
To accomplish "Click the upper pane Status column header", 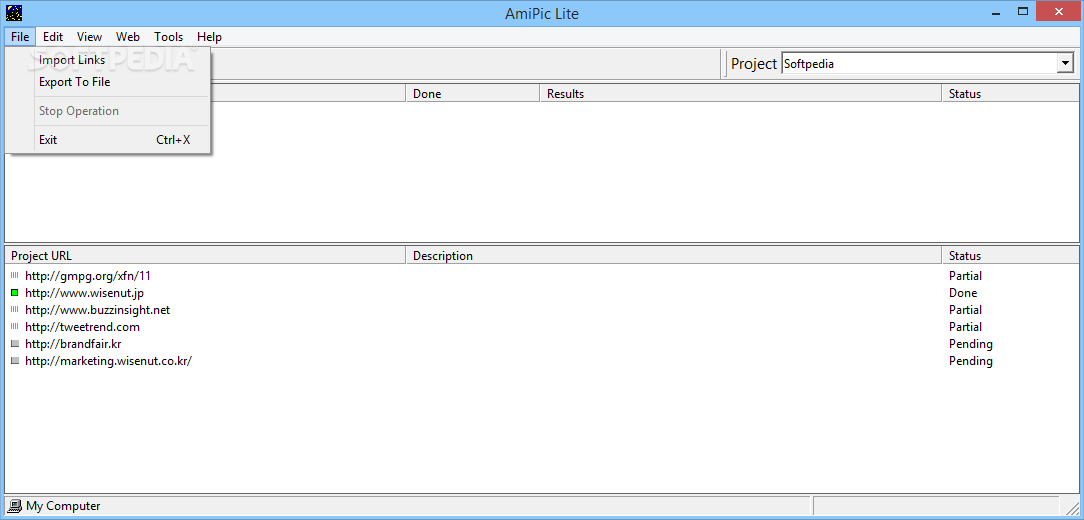I will coord(1010,93).
